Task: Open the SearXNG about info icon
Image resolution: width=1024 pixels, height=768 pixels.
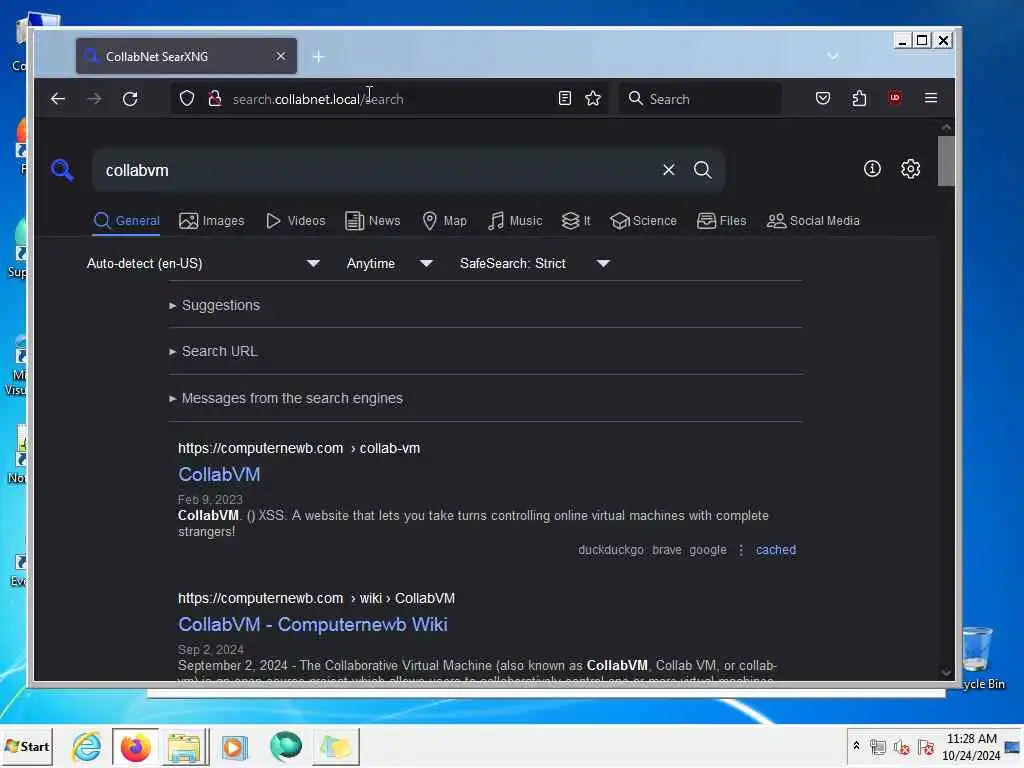Action: (x=872, y=169)
